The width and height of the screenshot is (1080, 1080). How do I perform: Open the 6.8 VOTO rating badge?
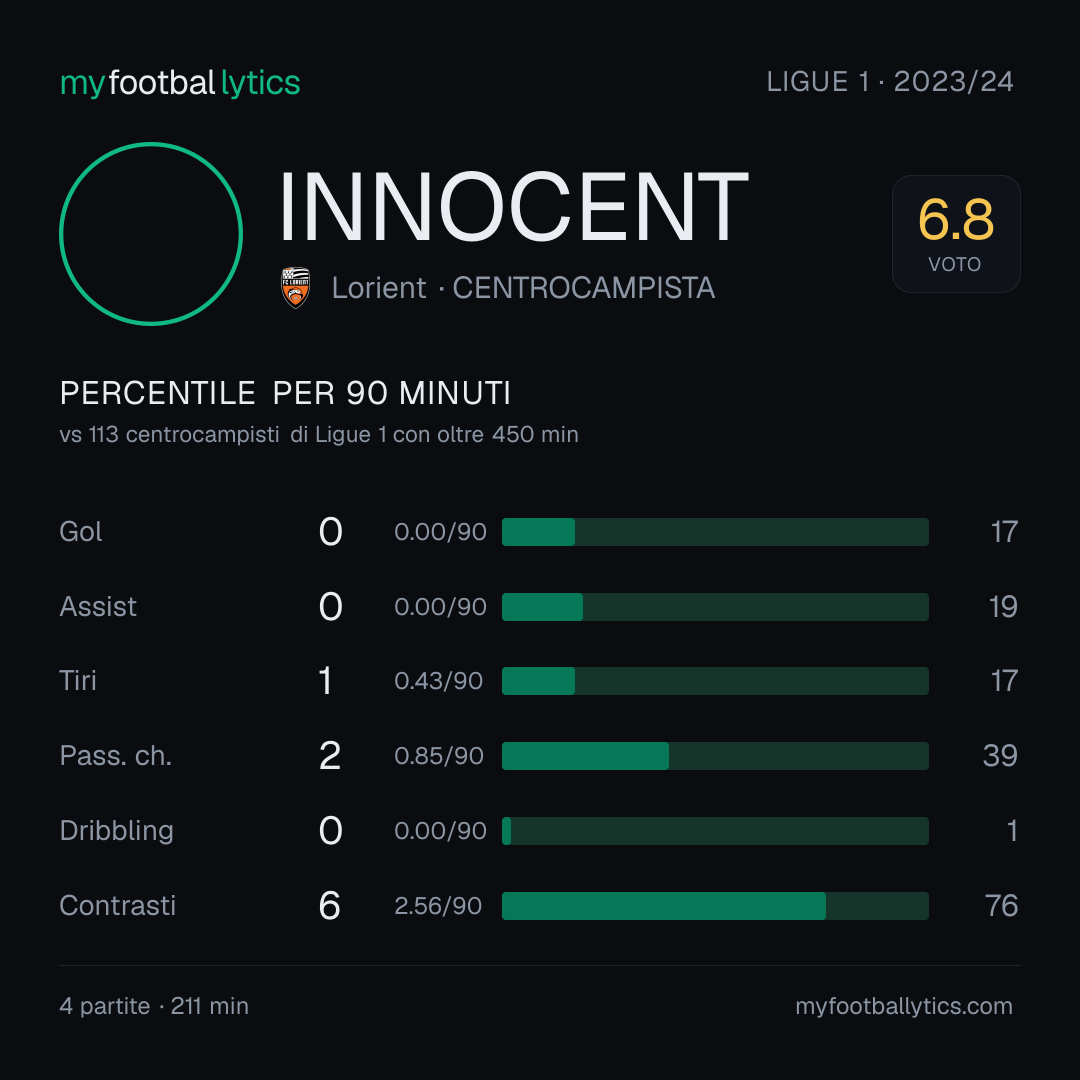[x=956, y=233]
